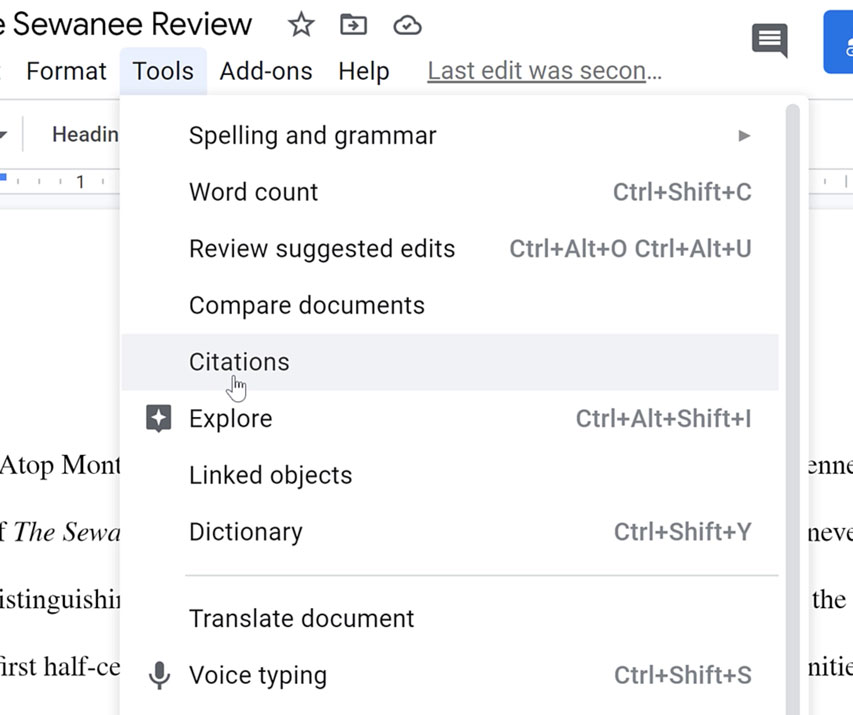Image resolution: width=853 pixels, height=715 pixels.
Task: Open the Format menu
Action: pos(65,70)
